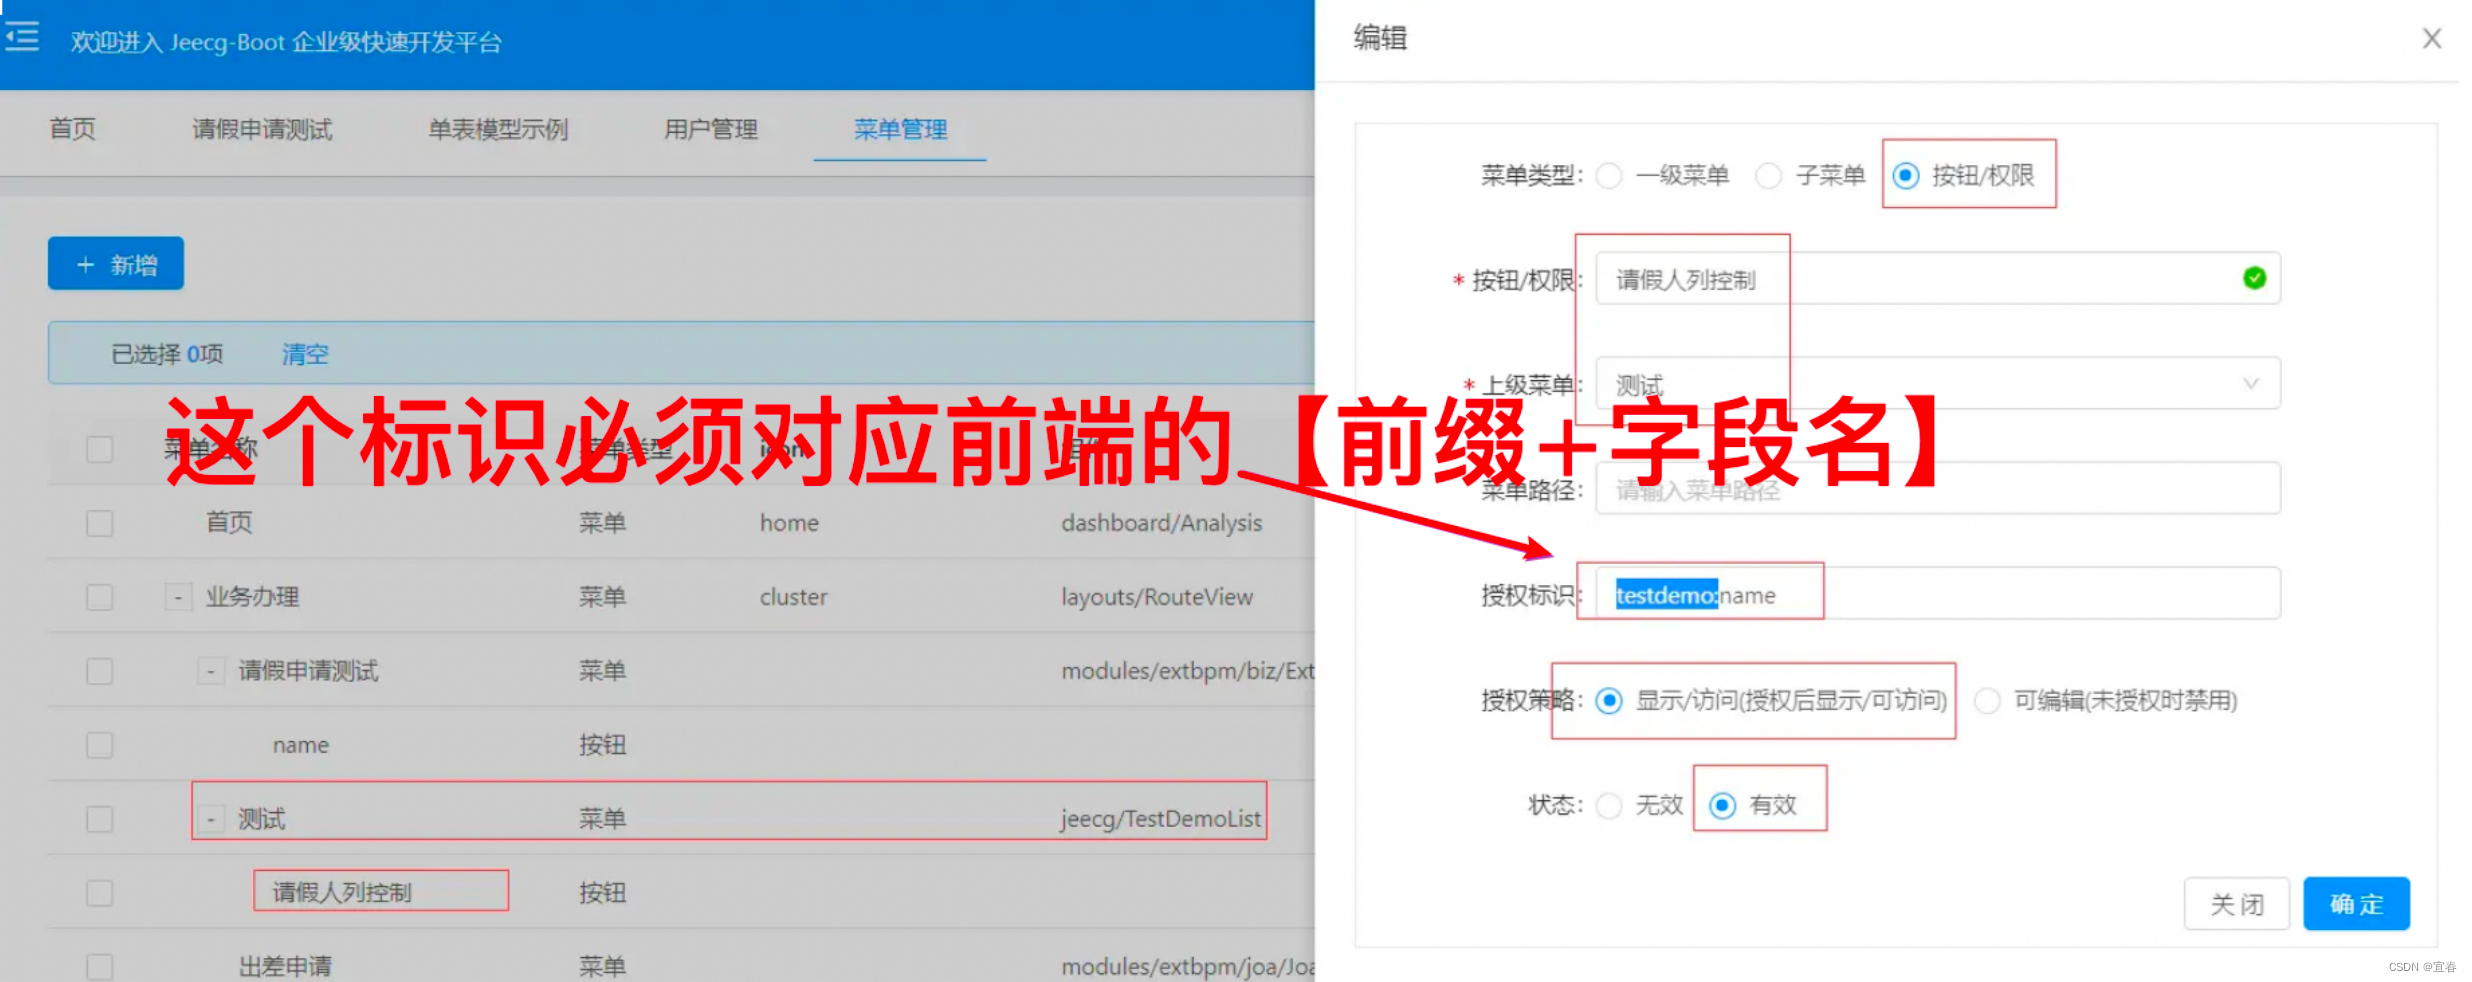The width and height of the screenshot is (2472, 982).
Task: Check the 首页 row checkbox
Action: [99, 523]
